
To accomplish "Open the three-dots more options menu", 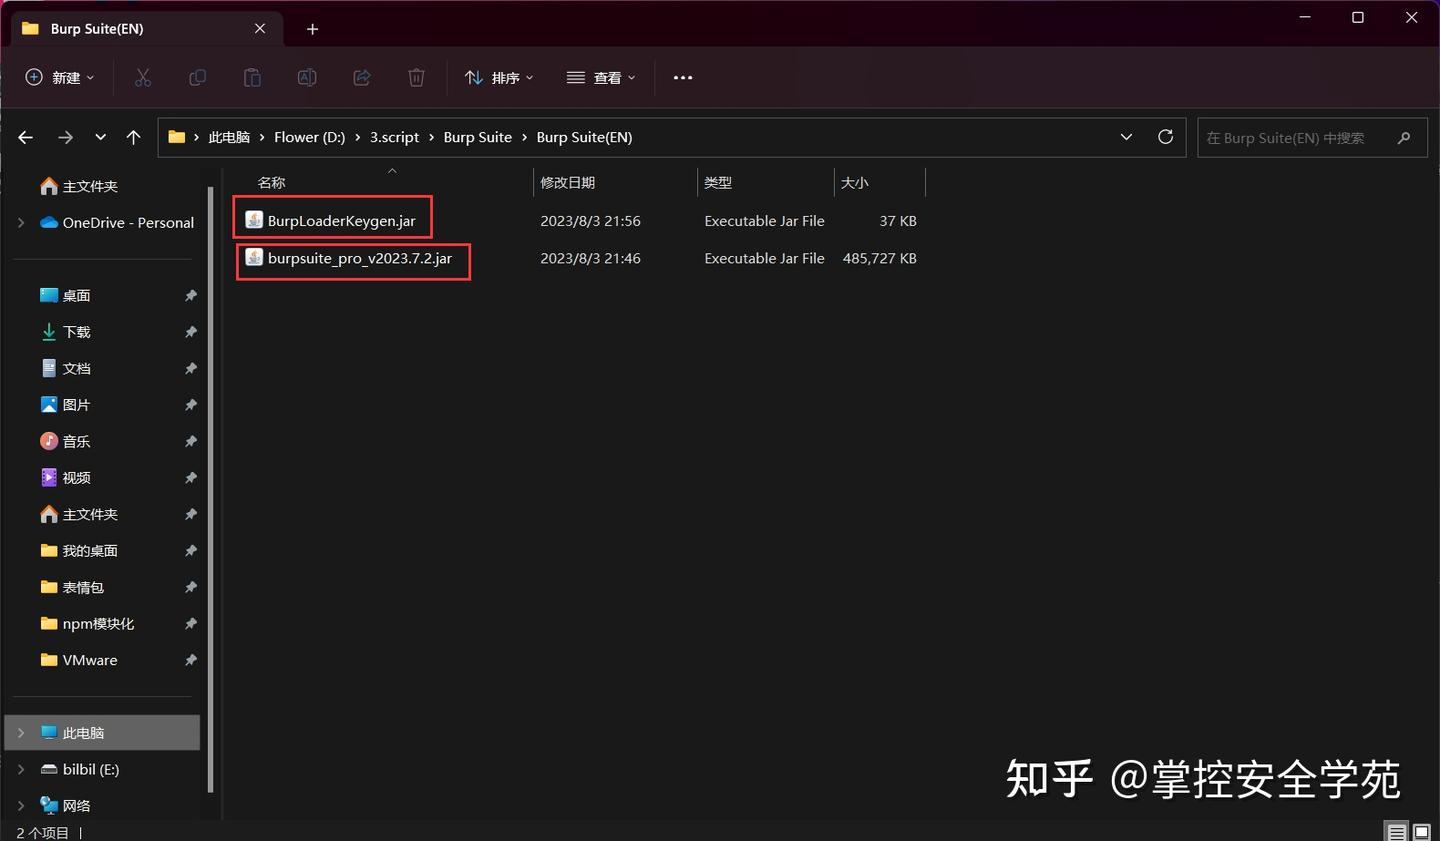I will pos(683,78).
